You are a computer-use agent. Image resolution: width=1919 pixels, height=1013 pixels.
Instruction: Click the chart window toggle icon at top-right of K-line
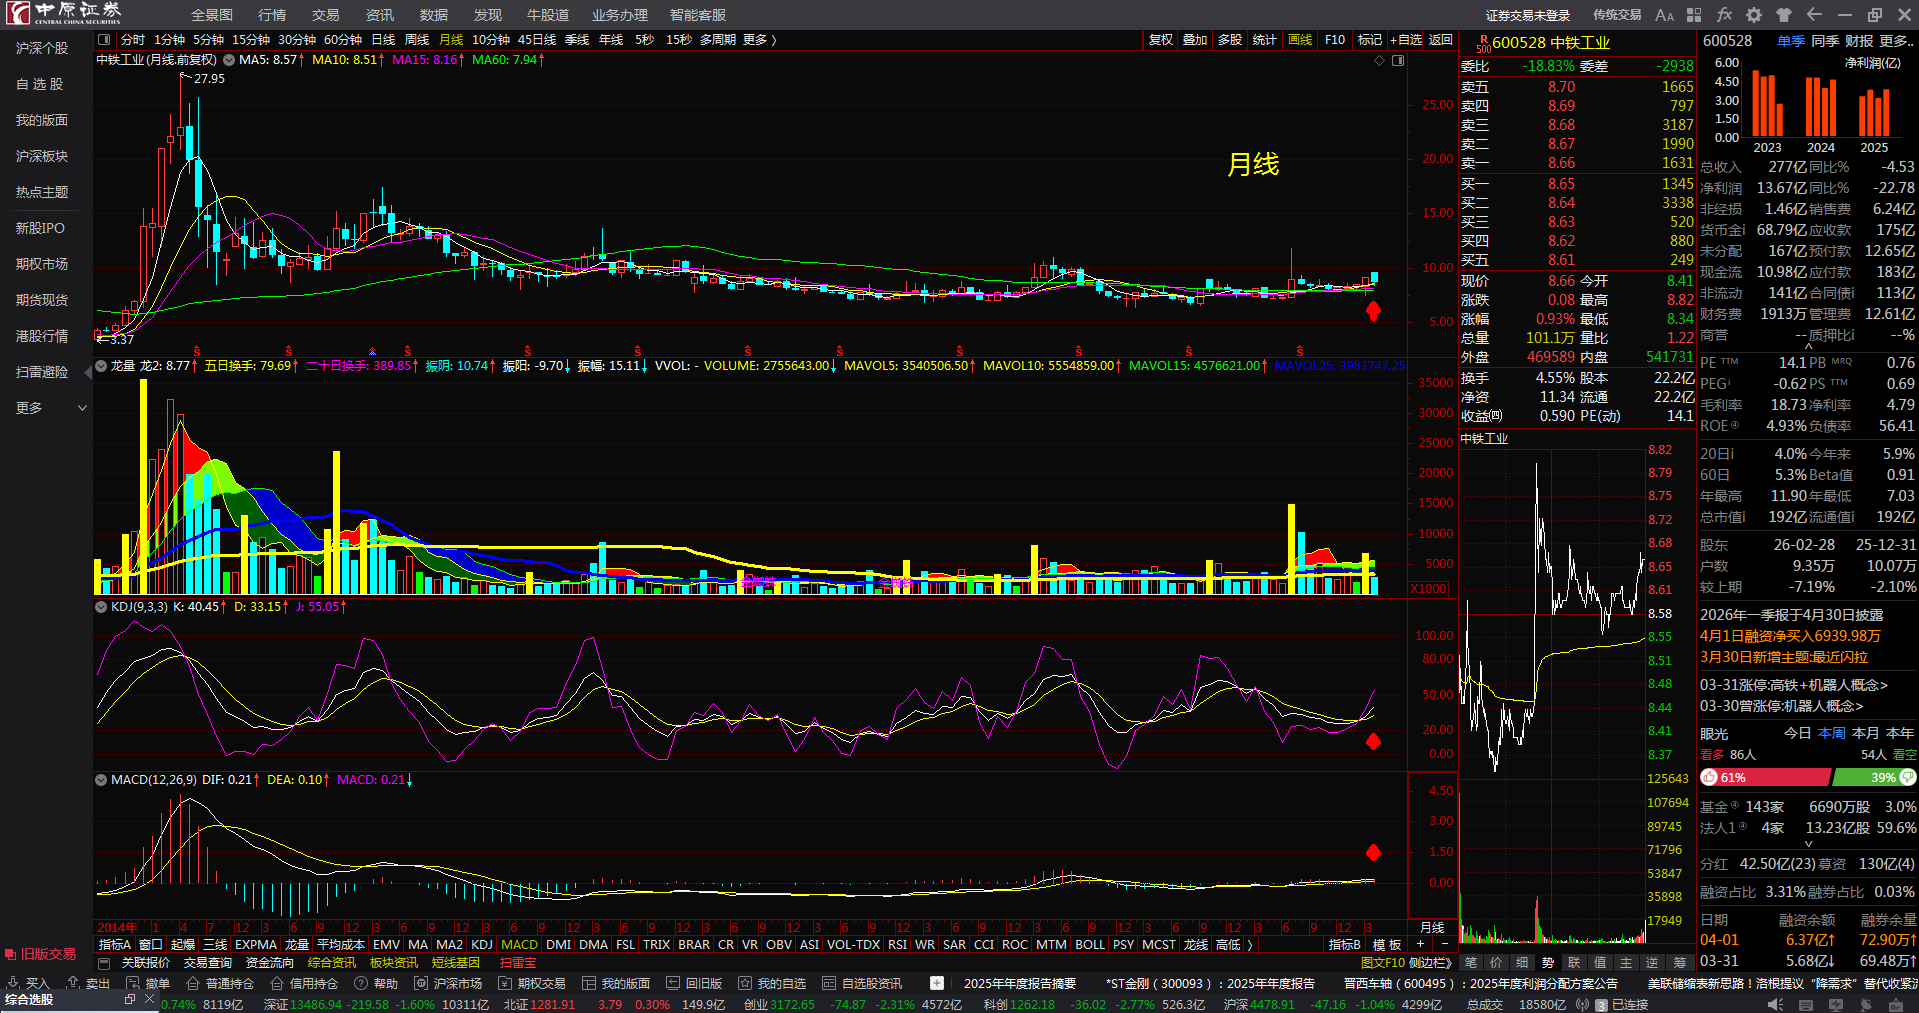pos(1398,60)
